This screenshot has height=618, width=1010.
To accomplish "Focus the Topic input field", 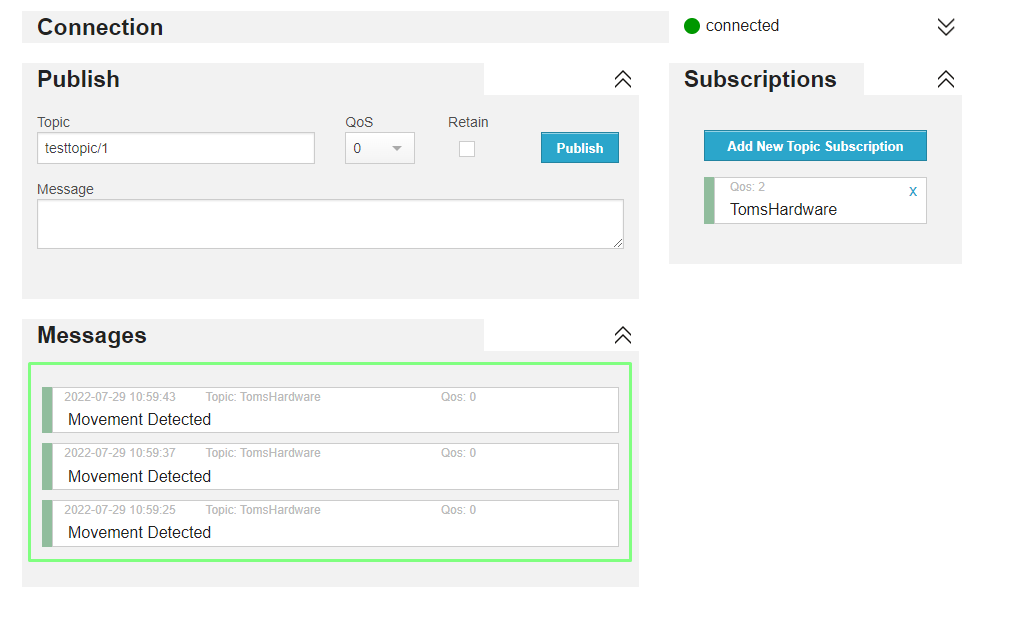I will pos(176,148).
